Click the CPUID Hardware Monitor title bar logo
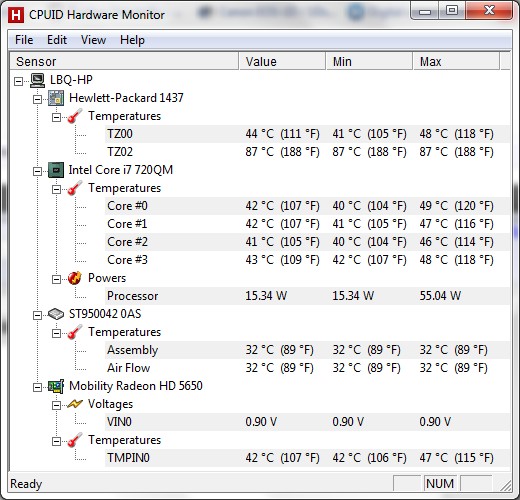 tap(16, 15)
